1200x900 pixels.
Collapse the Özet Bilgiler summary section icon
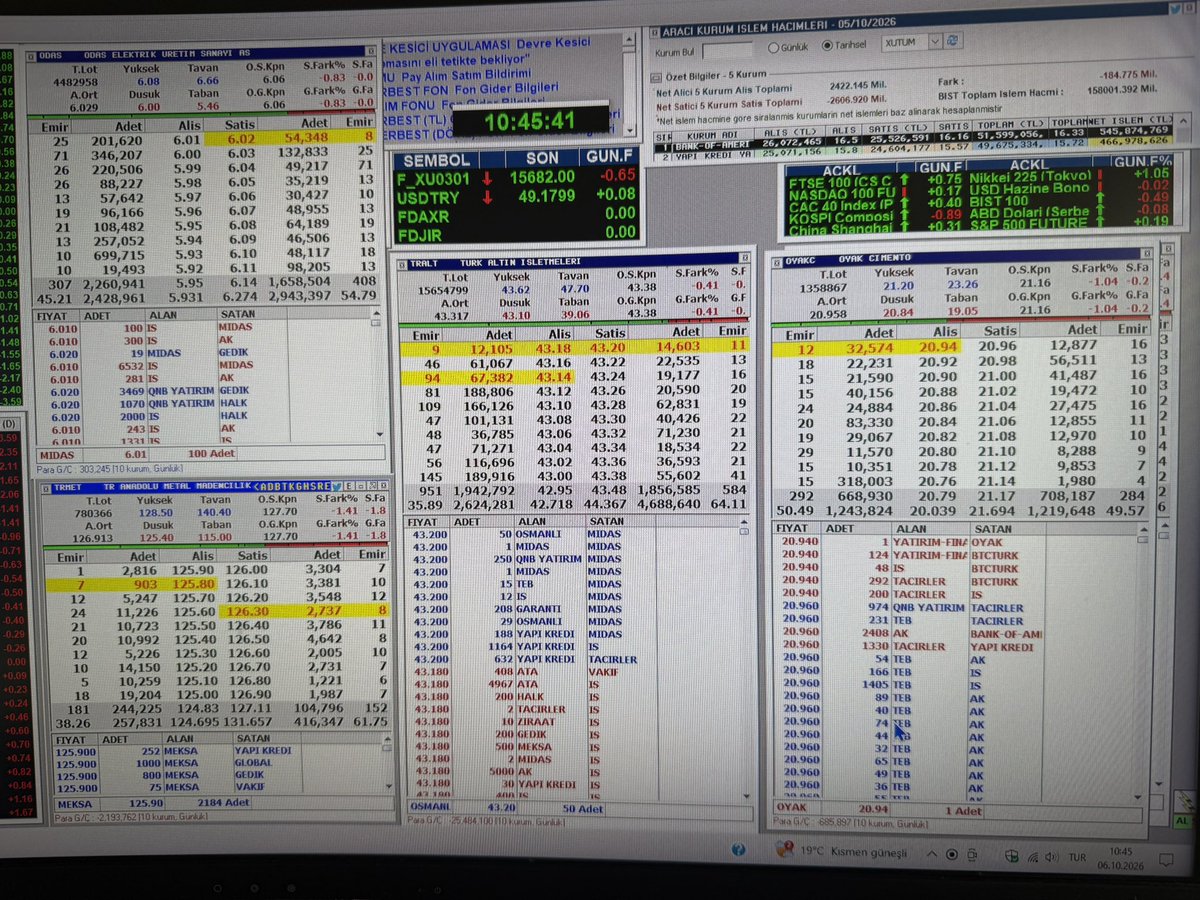coord(657,77)
